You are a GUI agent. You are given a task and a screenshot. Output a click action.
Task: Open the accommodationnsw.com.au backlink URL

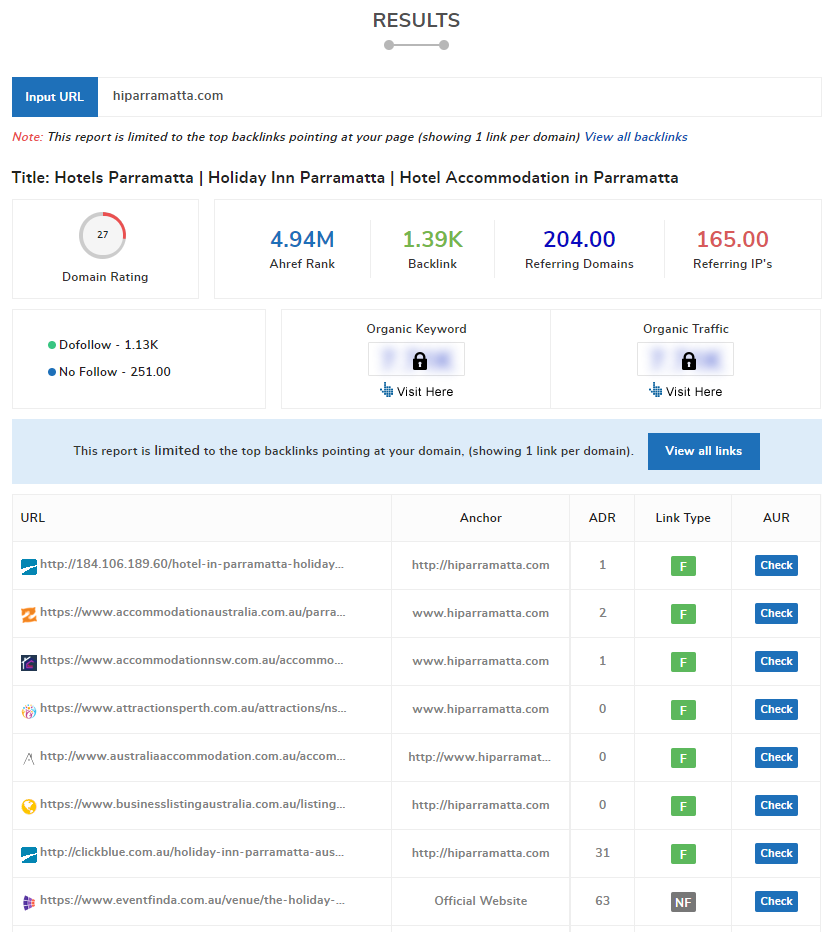(191, 660)
